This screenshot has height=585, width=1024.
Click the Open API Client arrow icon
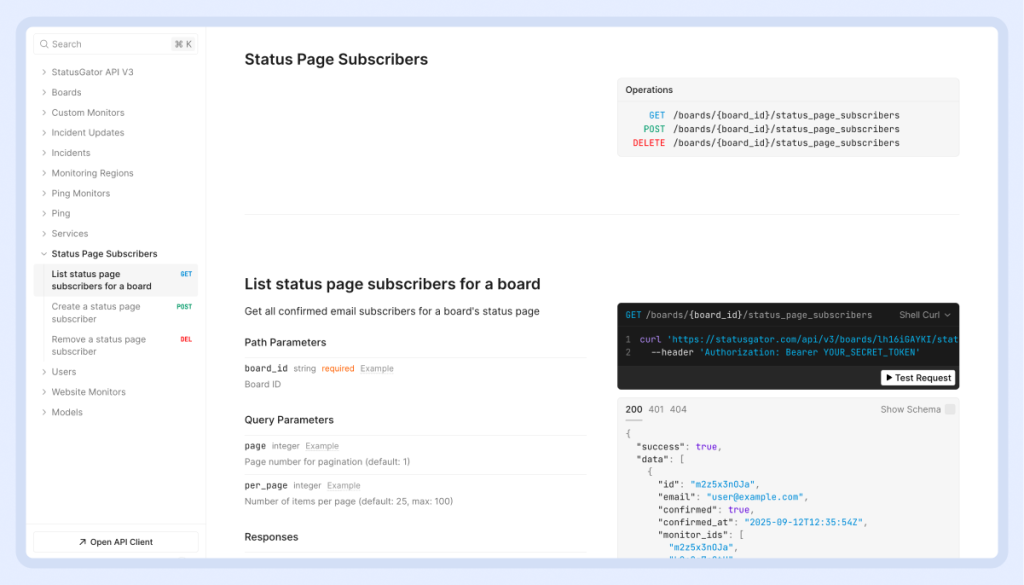(x=82, y=542)
